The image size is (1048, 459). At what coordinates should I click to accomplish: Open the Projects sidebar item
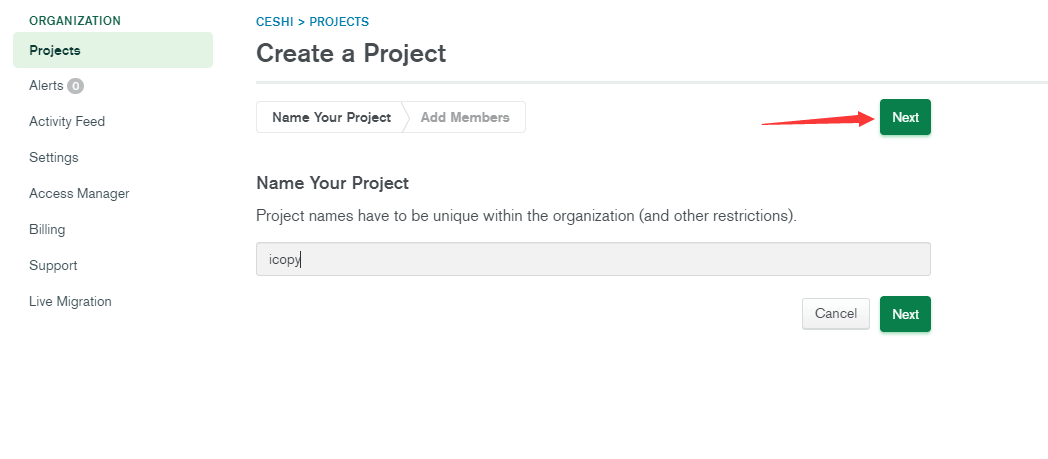click(113, 50)
